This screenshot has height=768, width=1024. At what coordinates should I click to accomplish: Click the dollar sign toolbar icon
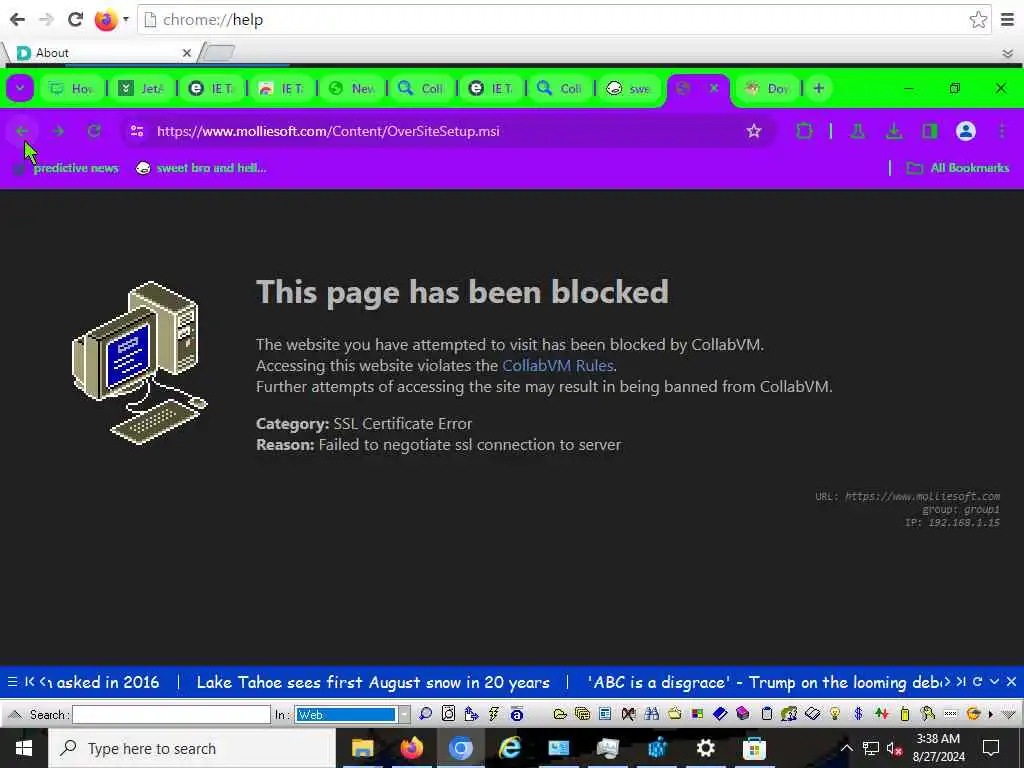(x=858, y=714)
